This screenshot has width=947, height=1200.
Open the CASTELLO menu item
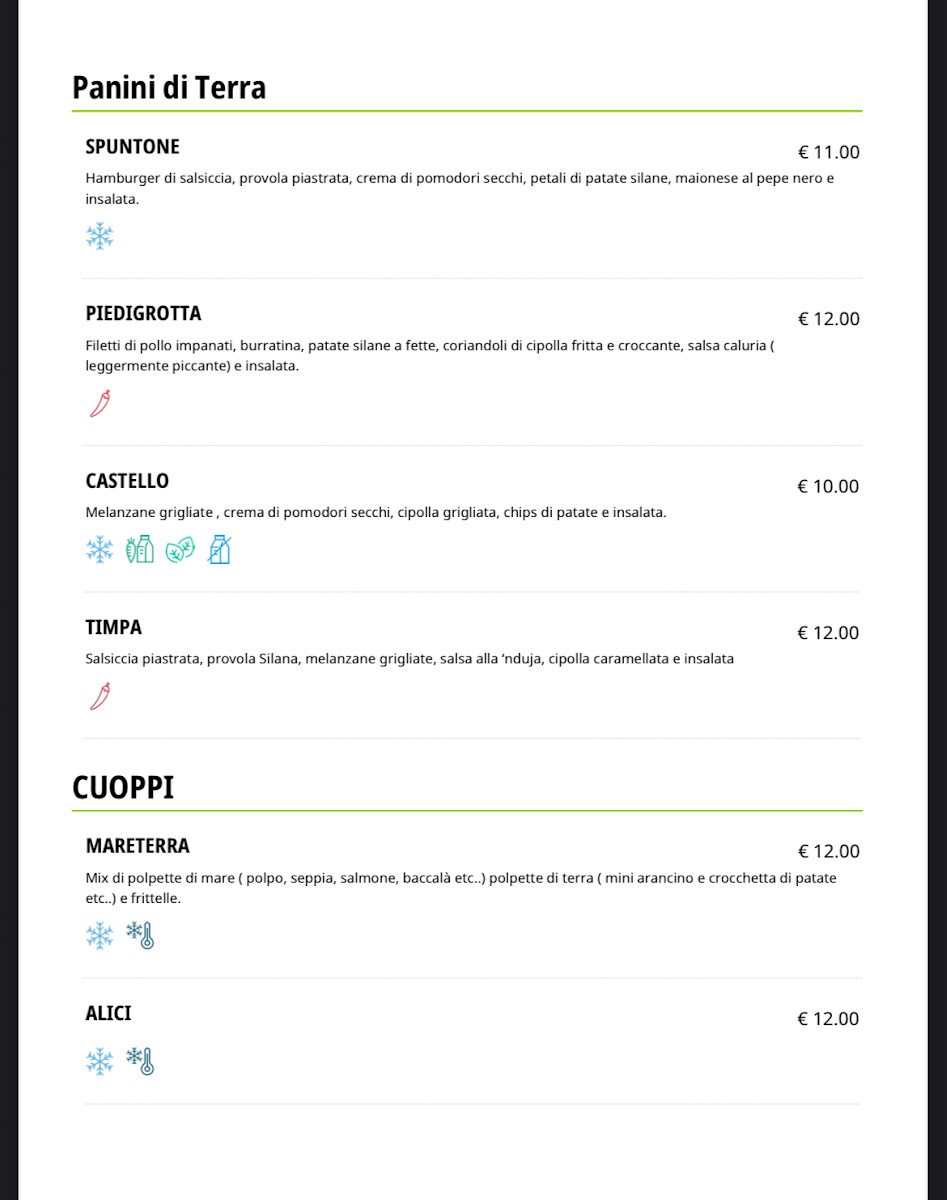point(128,481)
